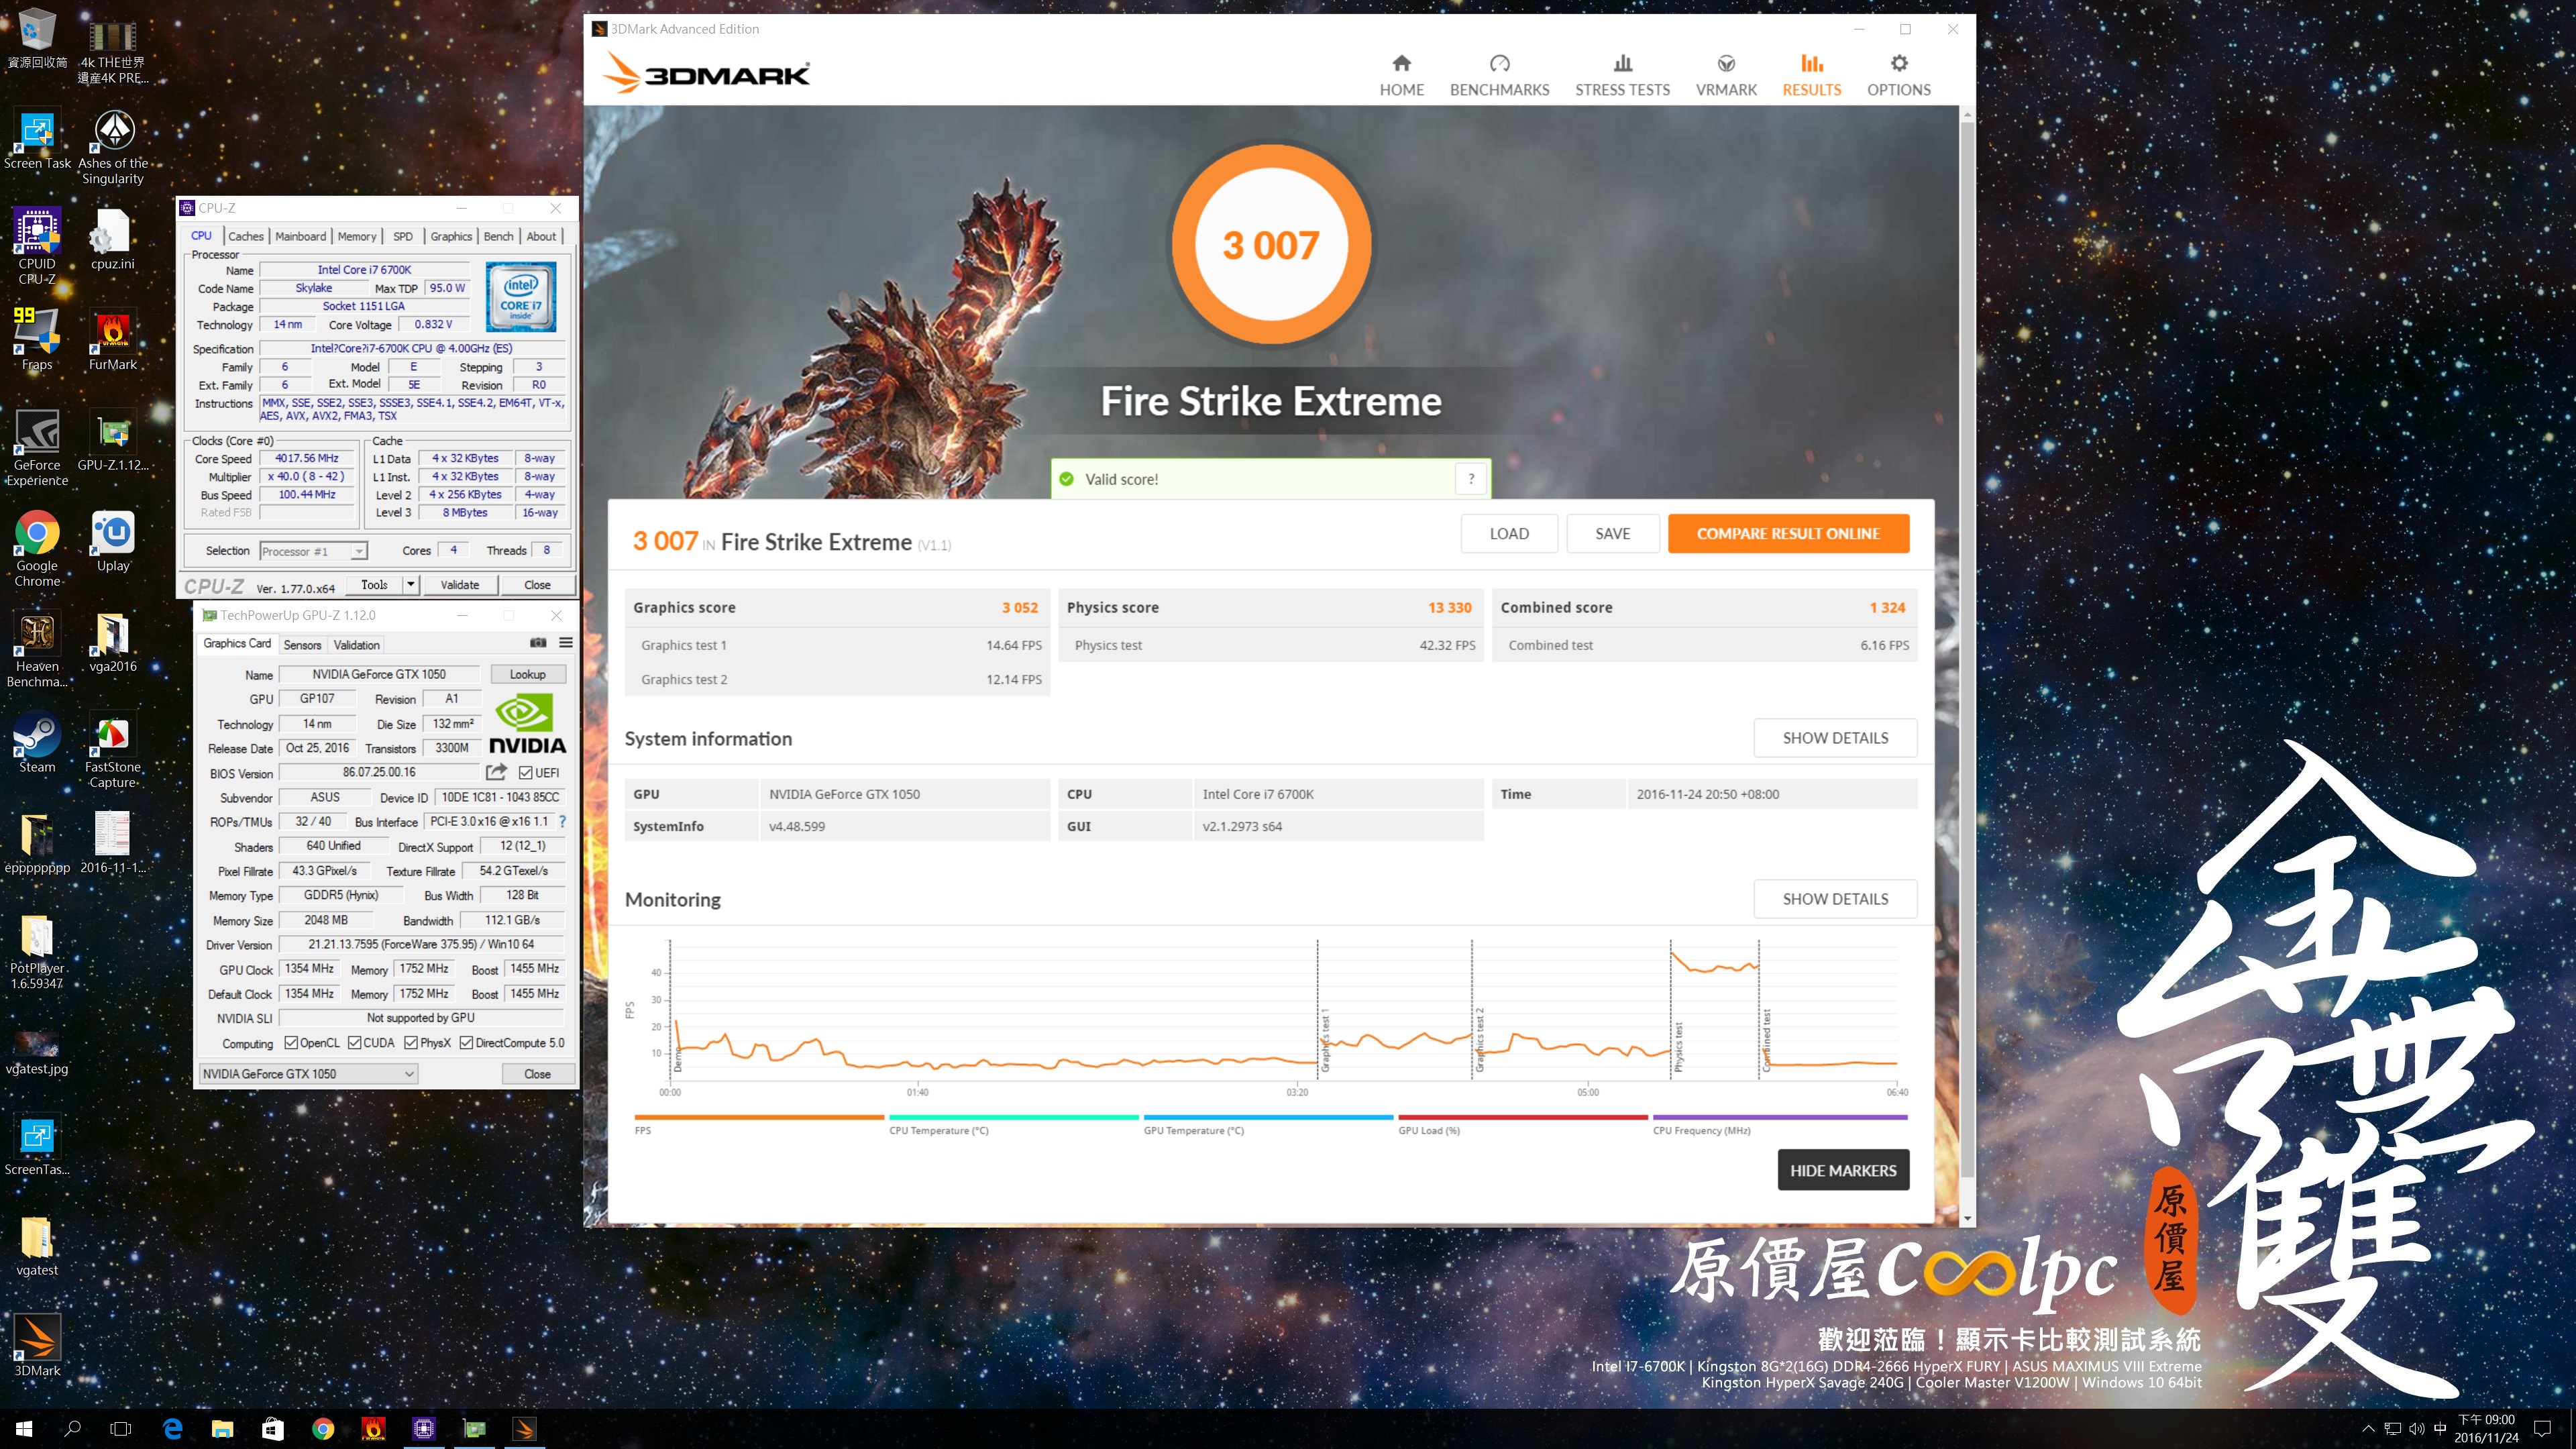Select the PotPlayer desktop icon
The image size is (2576, 1449).
tap(37, 952)
